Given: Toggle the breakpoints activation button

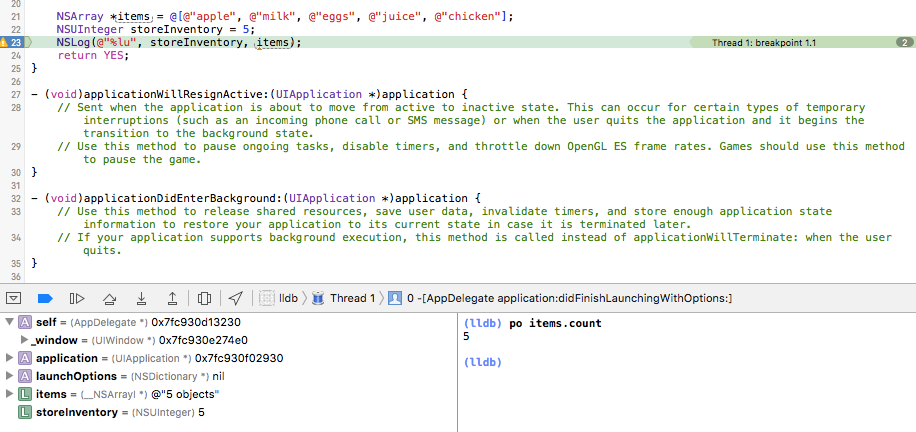Looking at the screenshot, I should coord(45,298).
